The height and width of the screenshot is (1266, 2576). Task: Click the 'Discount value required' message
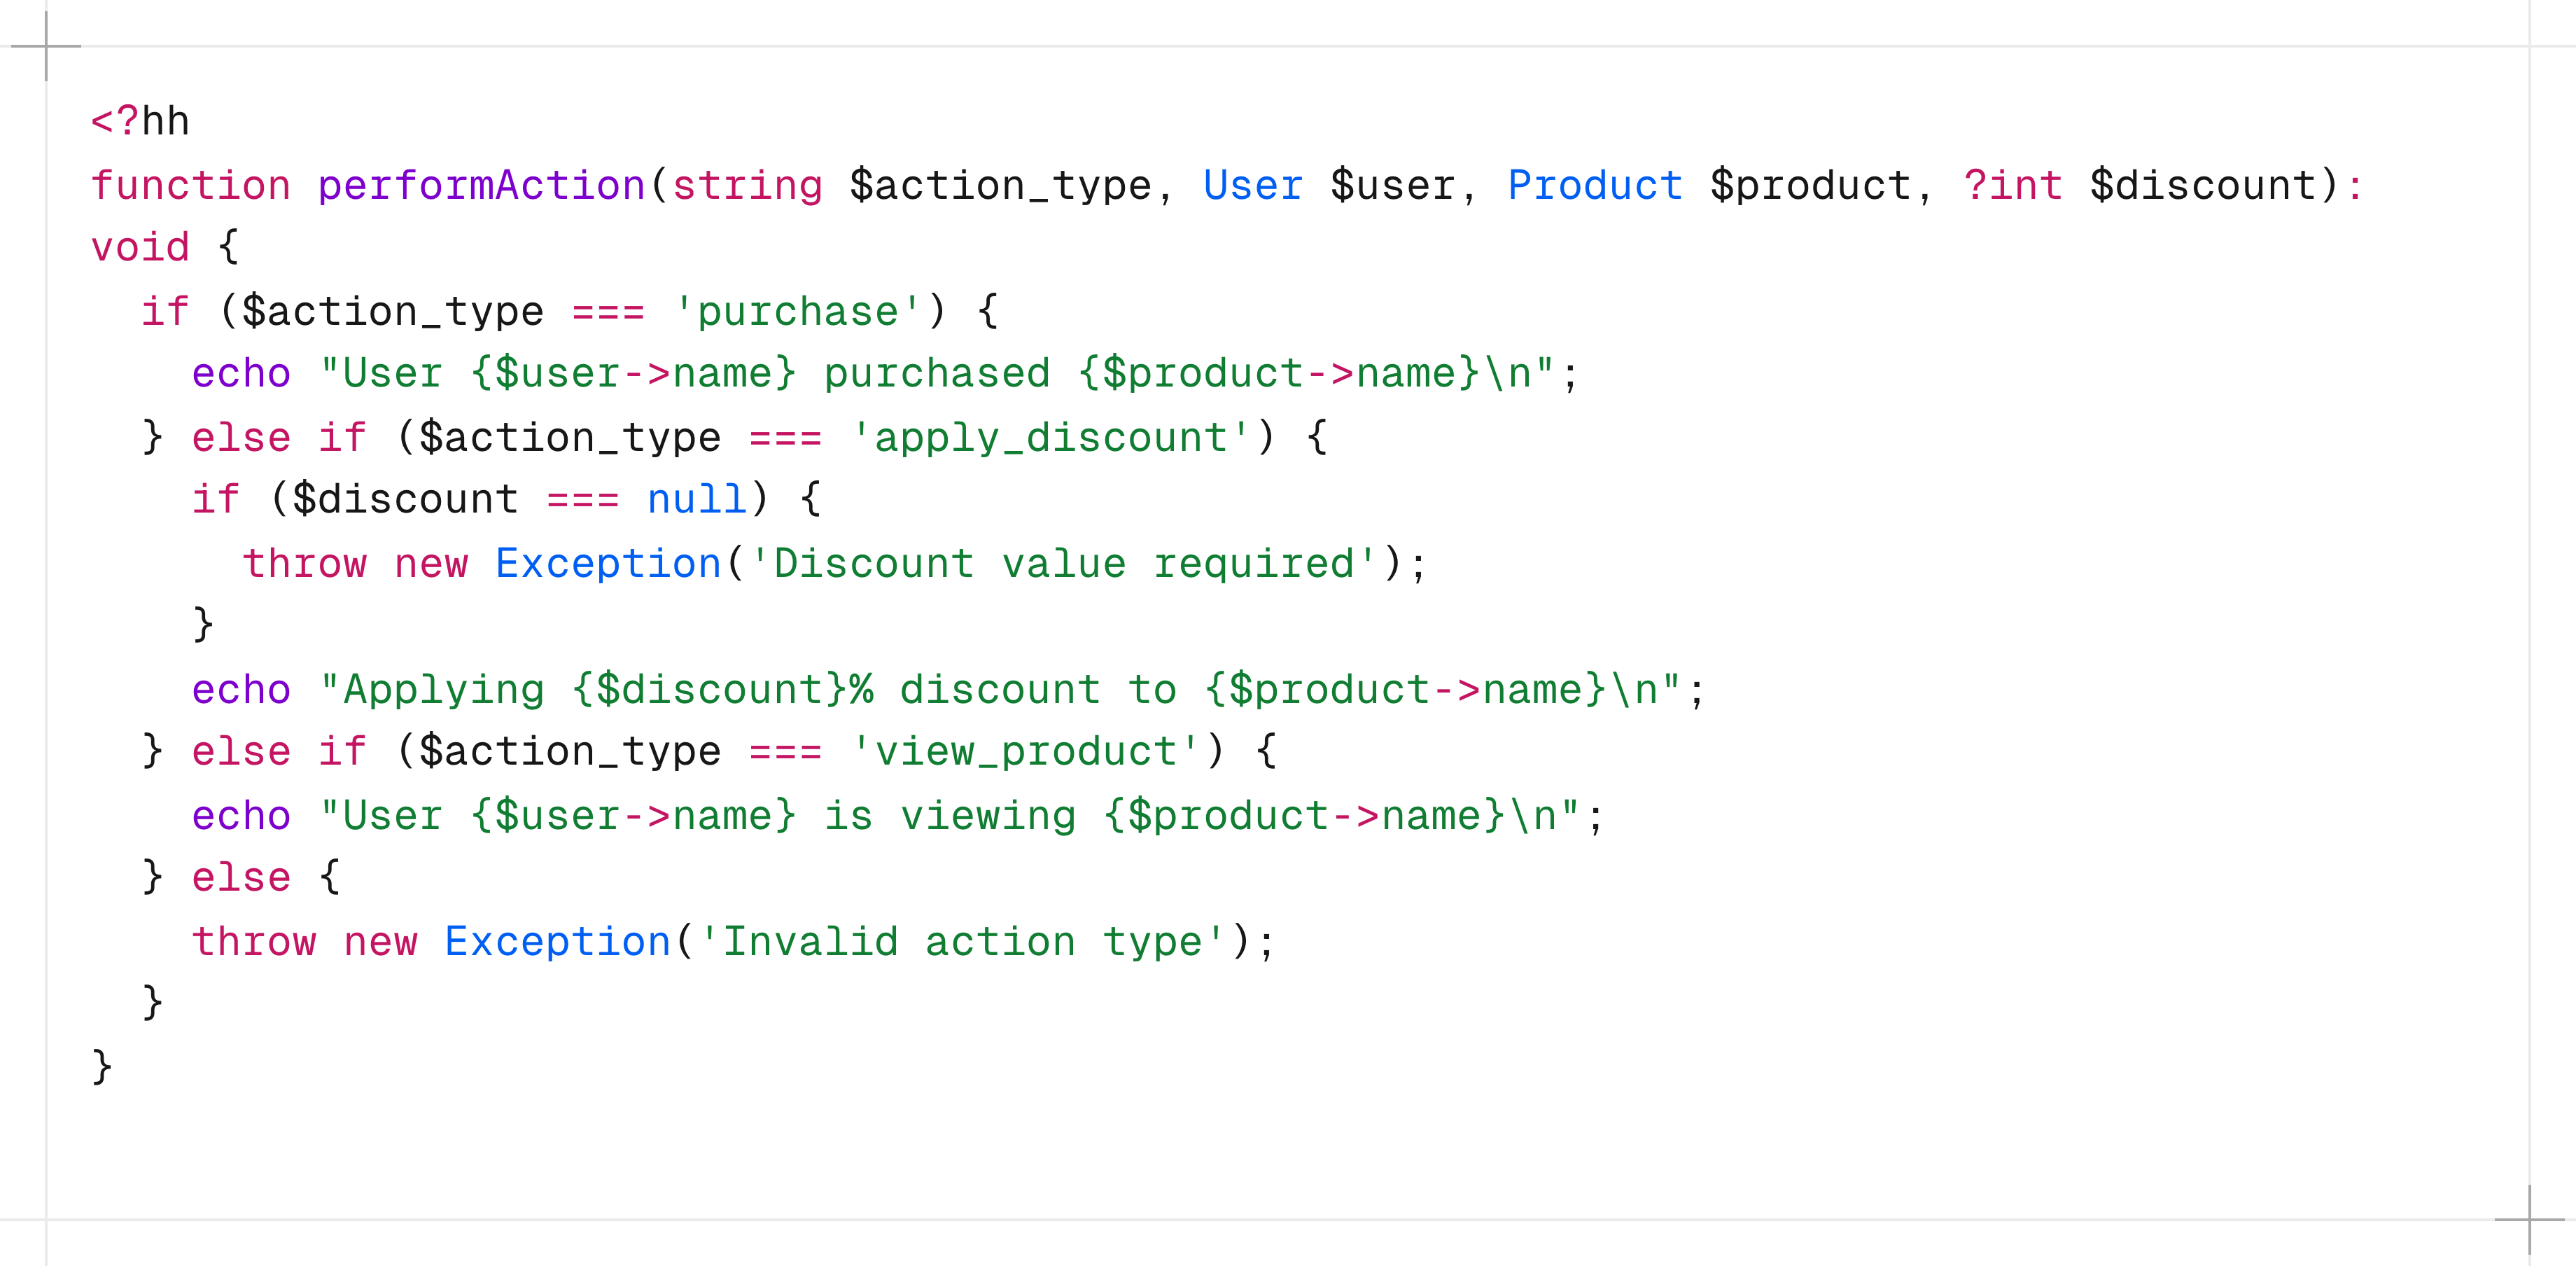[x=1063, y=563]
